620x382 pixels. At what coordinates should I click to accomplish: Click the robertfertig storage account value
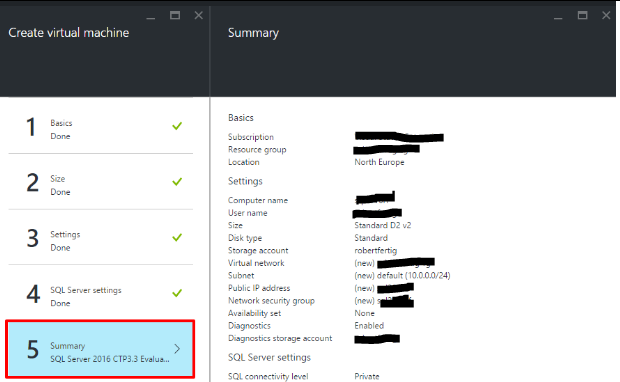click(376, 250)
